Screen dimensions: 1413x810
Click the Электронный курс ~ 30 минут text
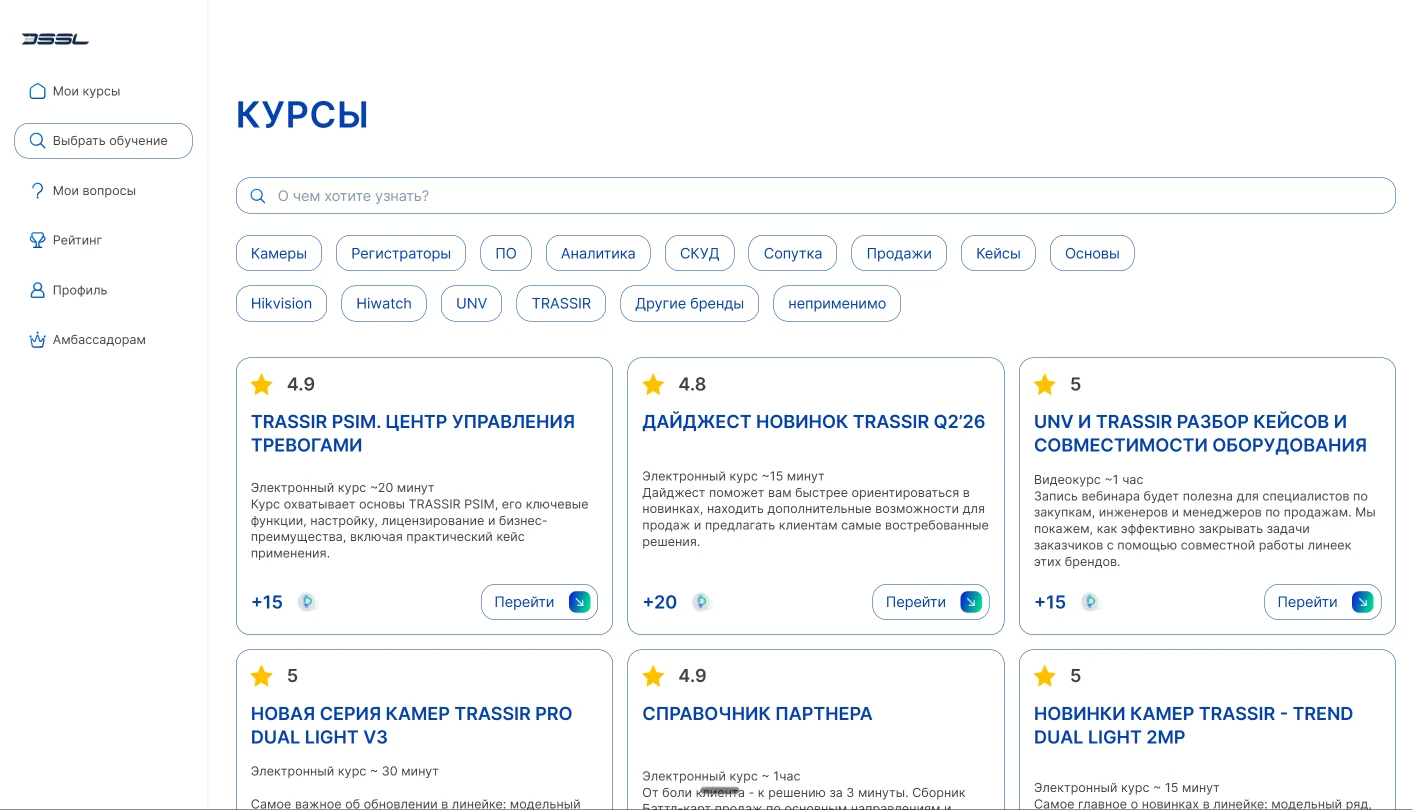(345, 771)
